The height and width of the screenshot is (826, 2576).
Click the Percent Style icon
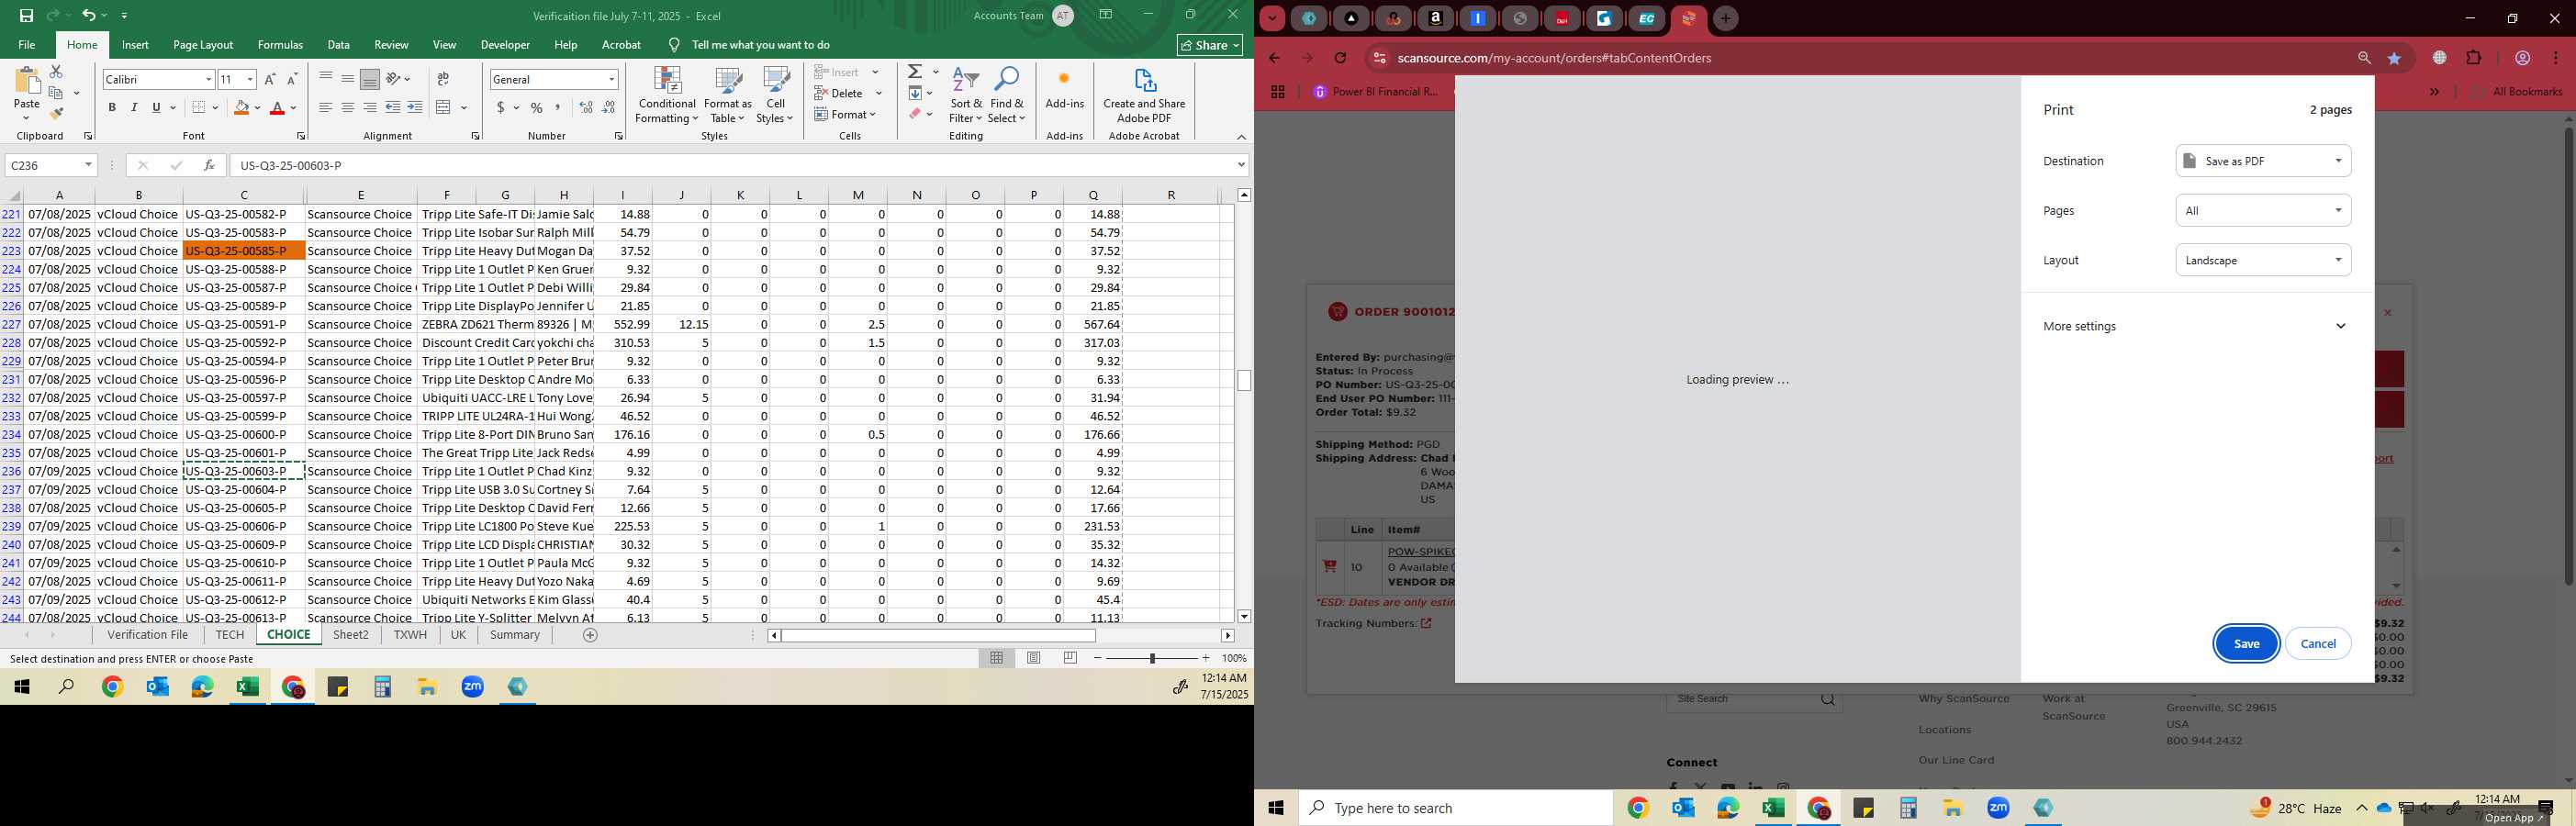(537, 107)
